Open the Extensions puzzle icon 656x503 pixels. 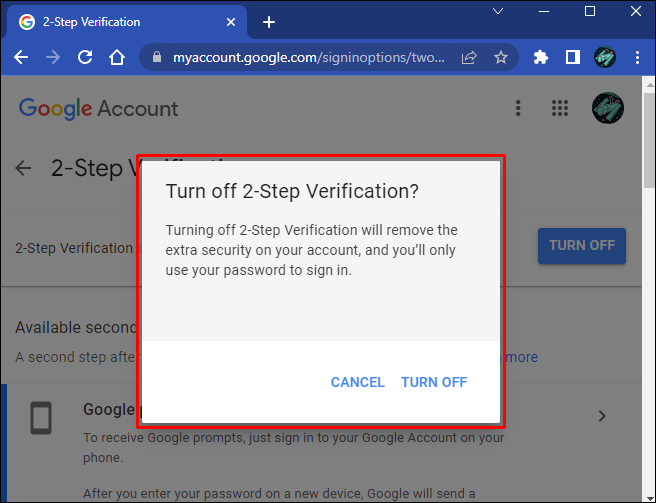click(541, 58)
